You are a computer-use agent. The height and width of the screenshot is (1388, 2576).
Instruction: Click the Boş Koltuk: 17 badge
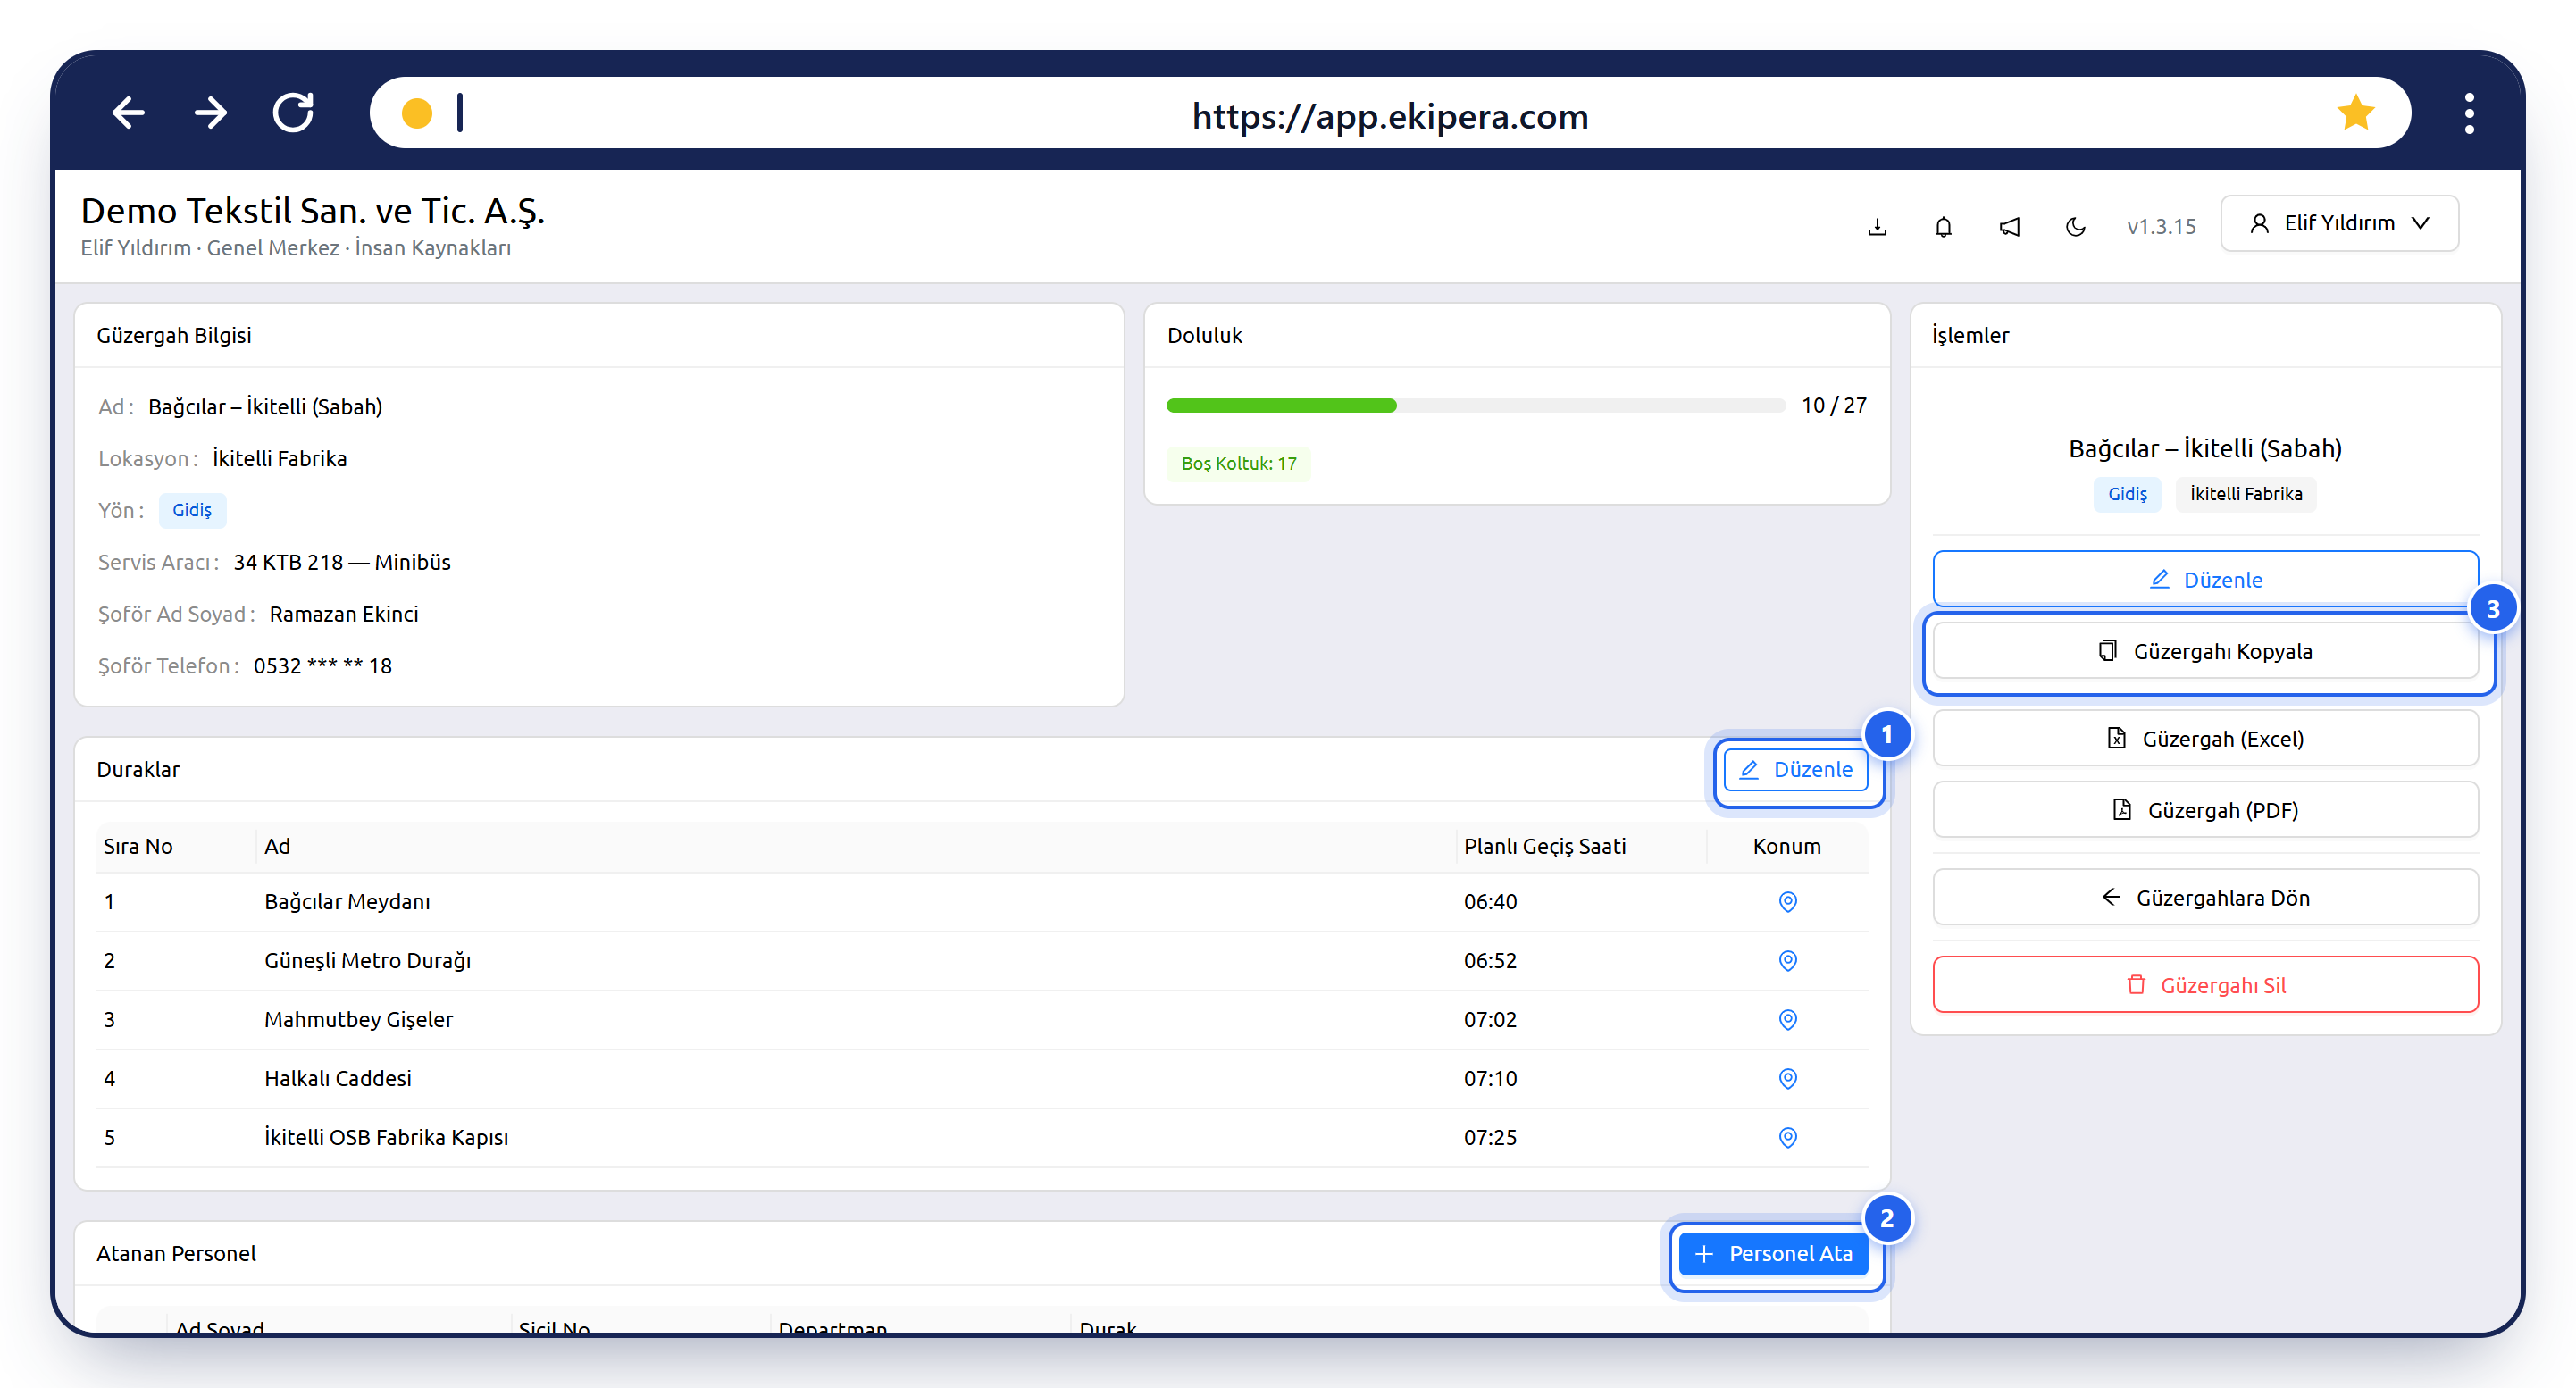[1238, 464]
